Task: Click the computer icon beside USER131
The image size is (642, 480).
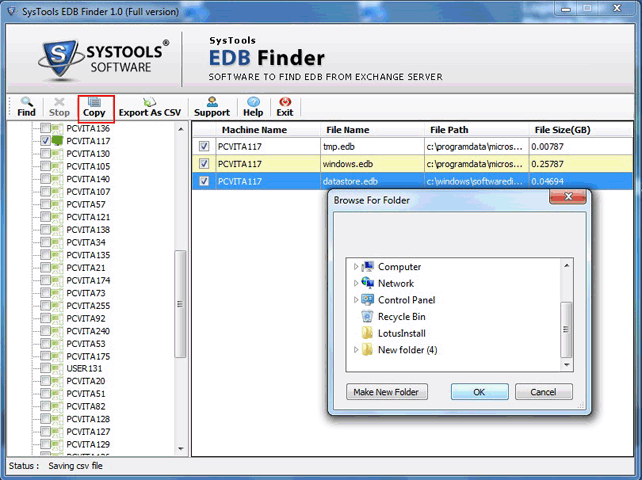Action: pyautogui.click(x=58, y=369)
